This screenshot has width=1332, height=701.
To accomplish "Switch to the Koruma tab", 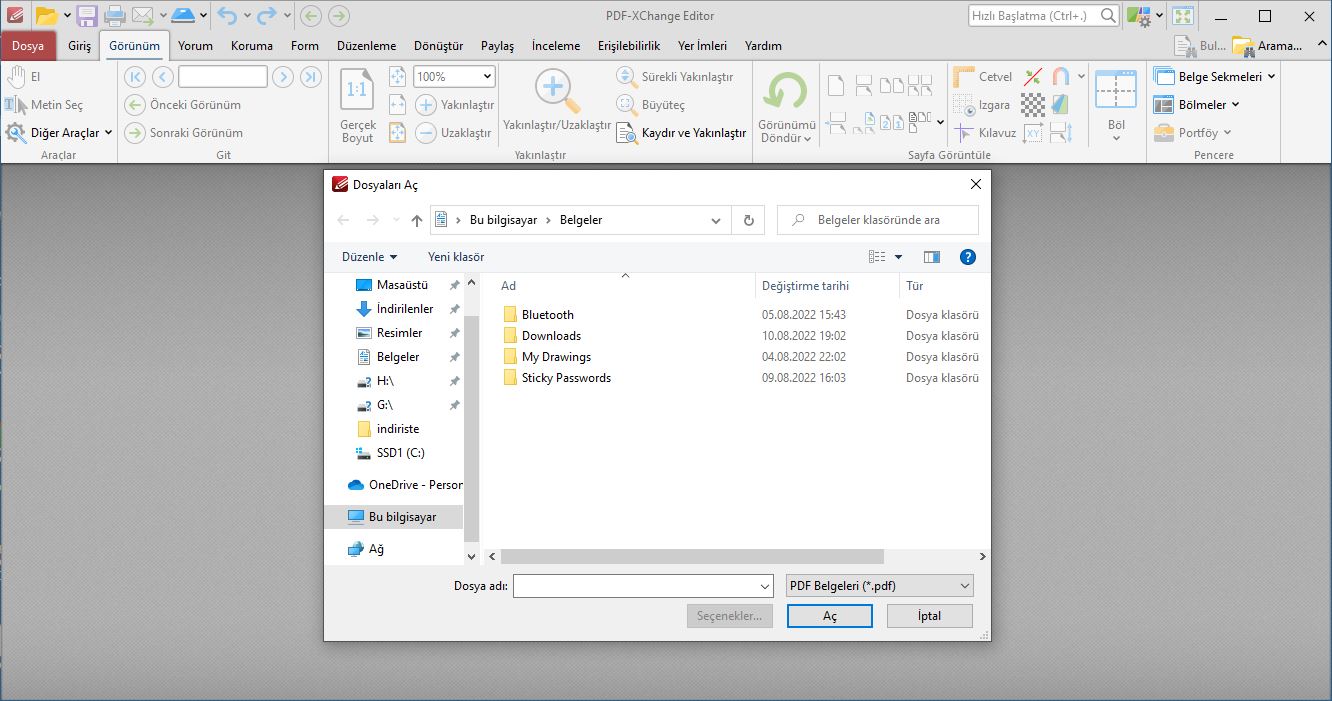I will pyautogui.click(x=252, y=45).
